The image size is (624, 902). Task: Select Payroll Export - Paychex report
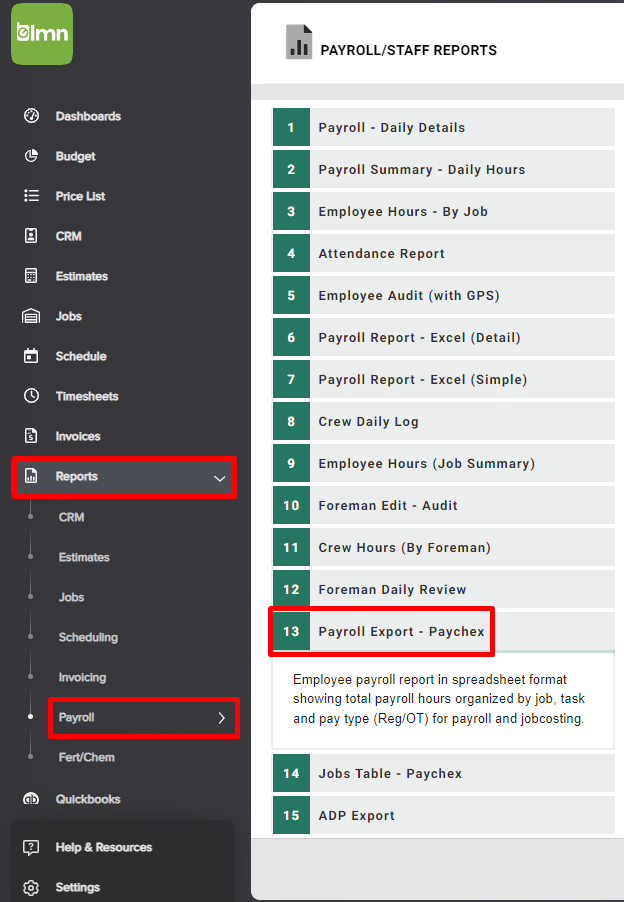click(x=443, y=631)
